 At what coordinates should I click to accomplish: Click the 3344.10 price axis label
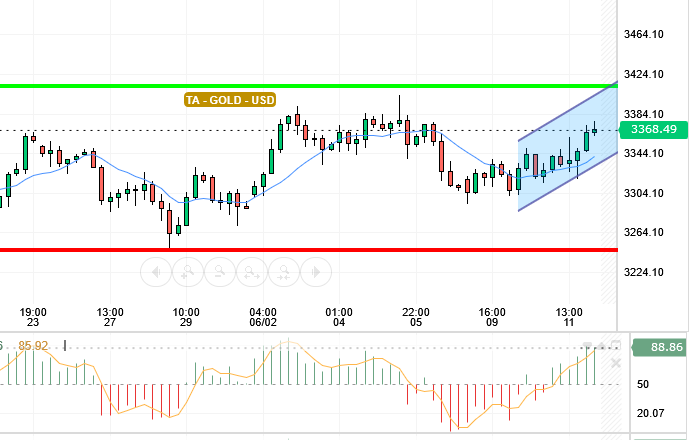644,153
